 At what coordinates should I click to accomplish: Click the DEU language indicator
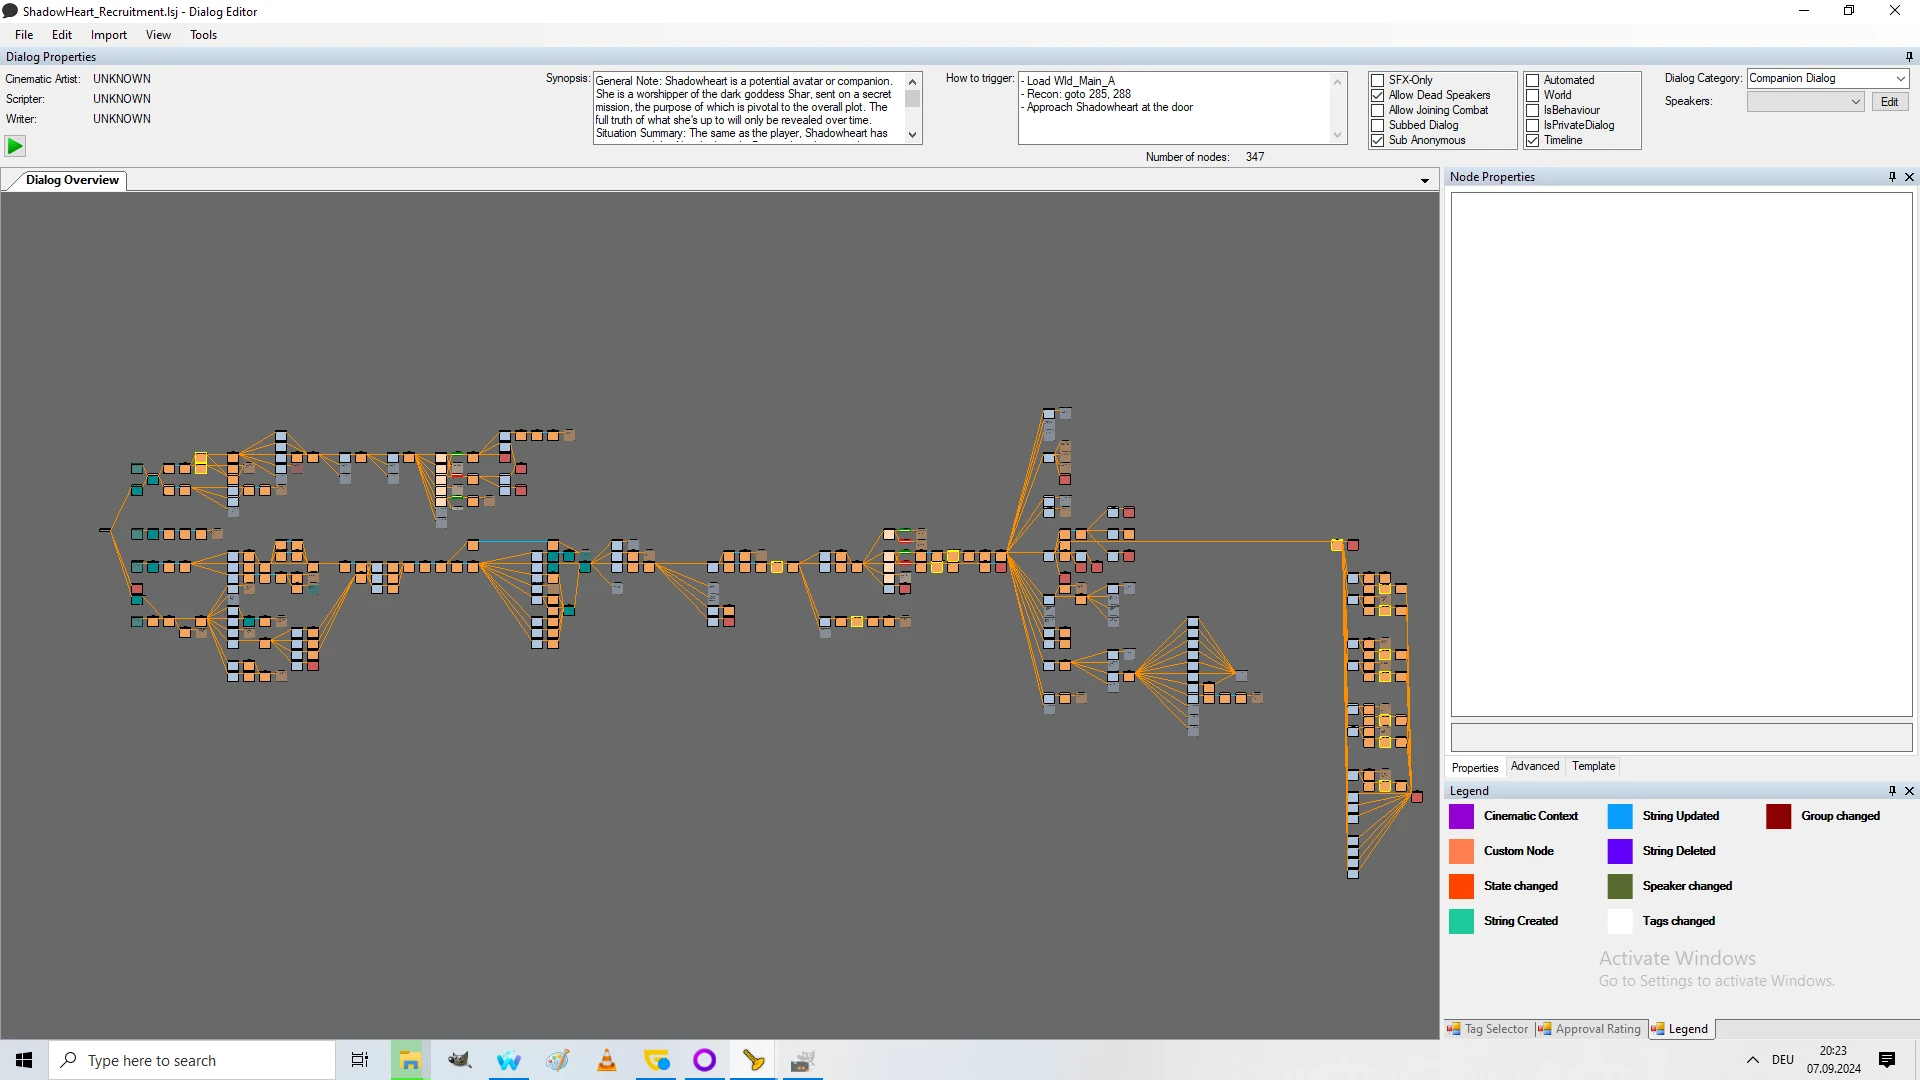[1782, 1060]
